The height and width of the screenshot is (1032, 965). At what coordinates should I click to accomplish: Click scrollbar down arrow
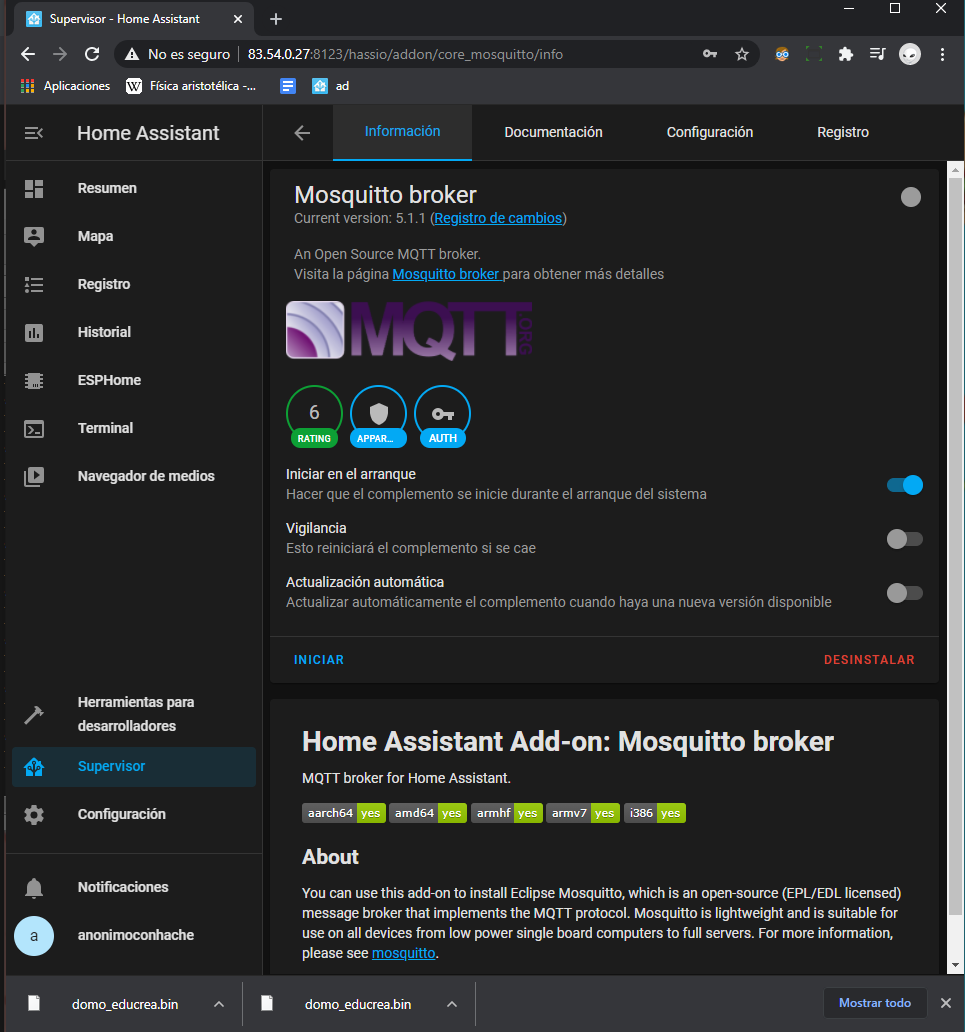click(955, 966)
